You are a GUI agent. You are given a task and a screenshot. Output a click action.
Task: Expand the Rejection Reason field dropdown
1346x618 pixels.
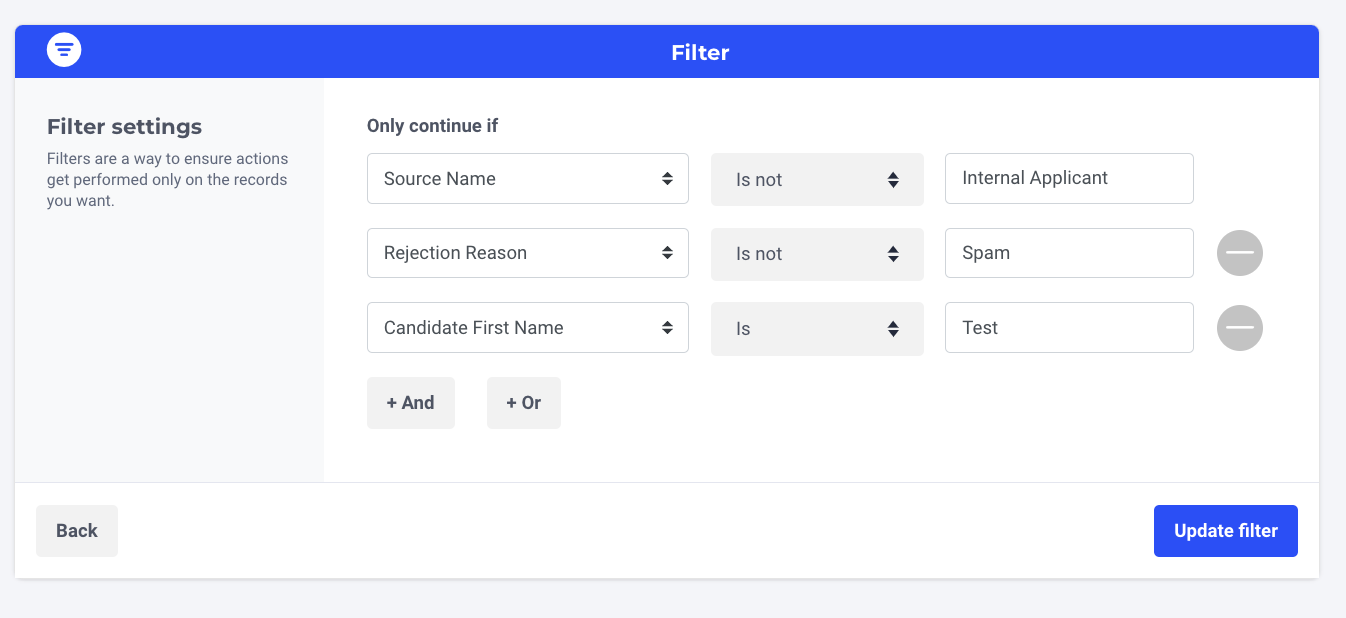[x=527, y=253]
